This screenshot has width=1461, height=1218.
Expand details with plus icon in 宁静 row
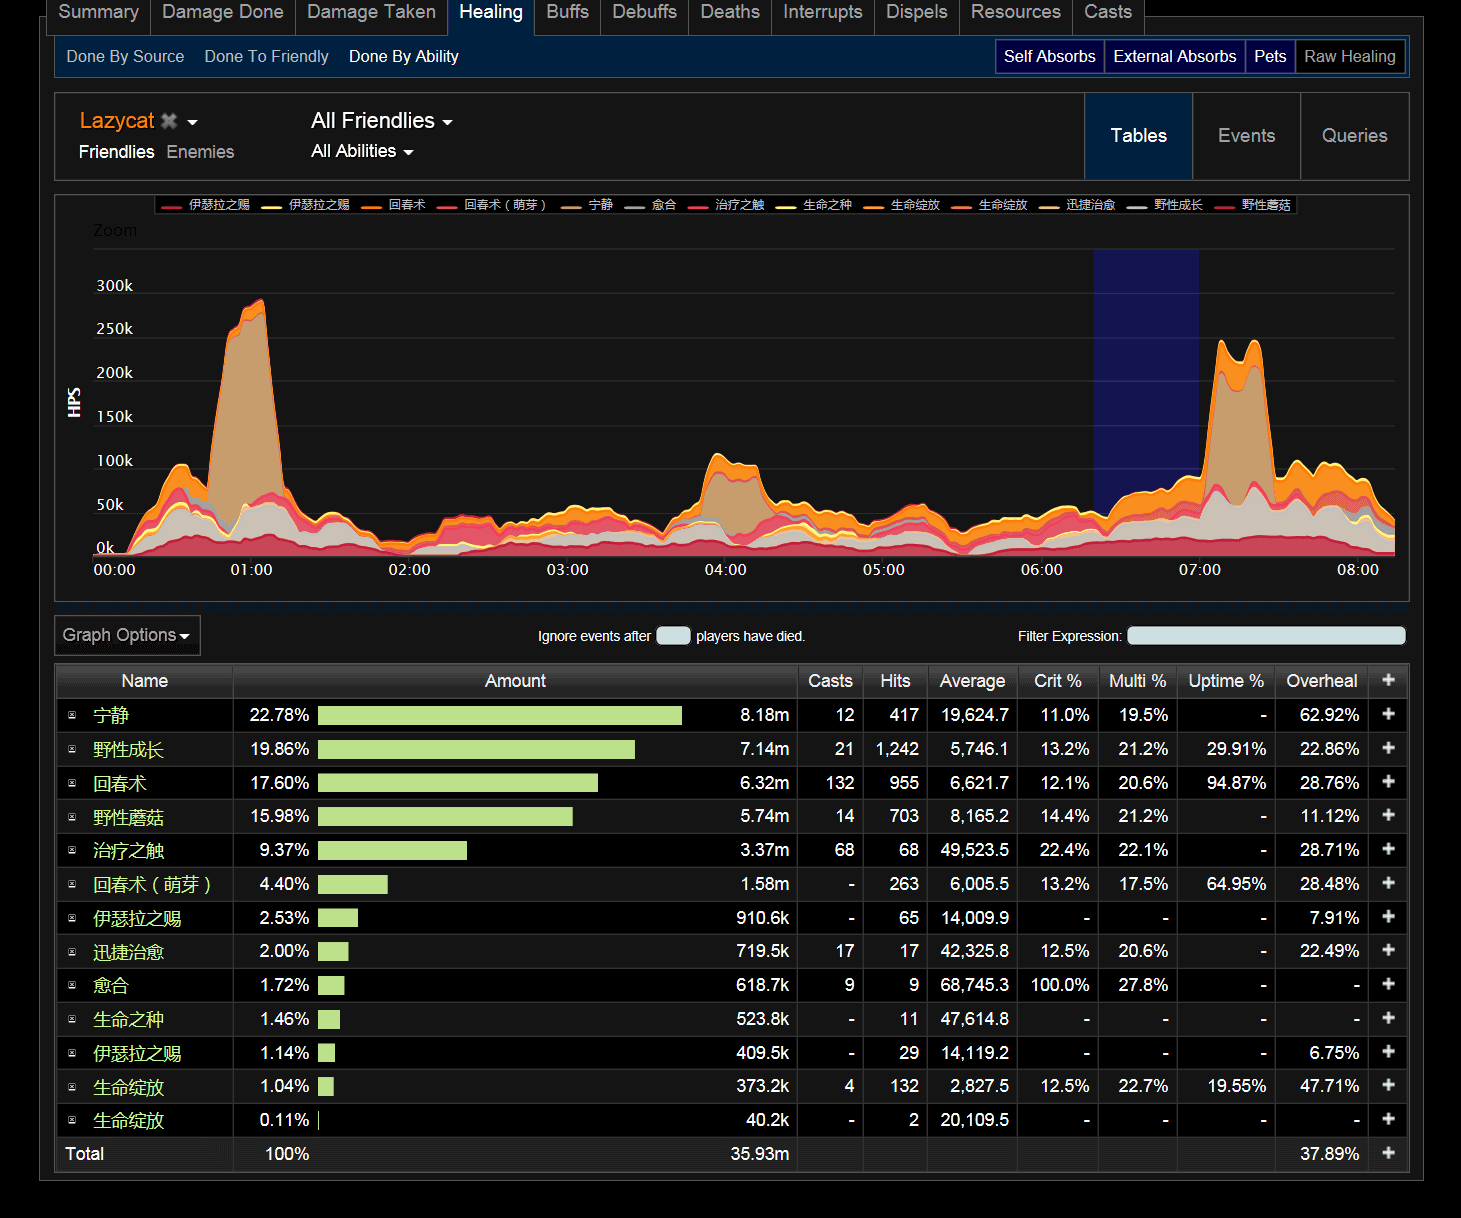click(1388, 714)
